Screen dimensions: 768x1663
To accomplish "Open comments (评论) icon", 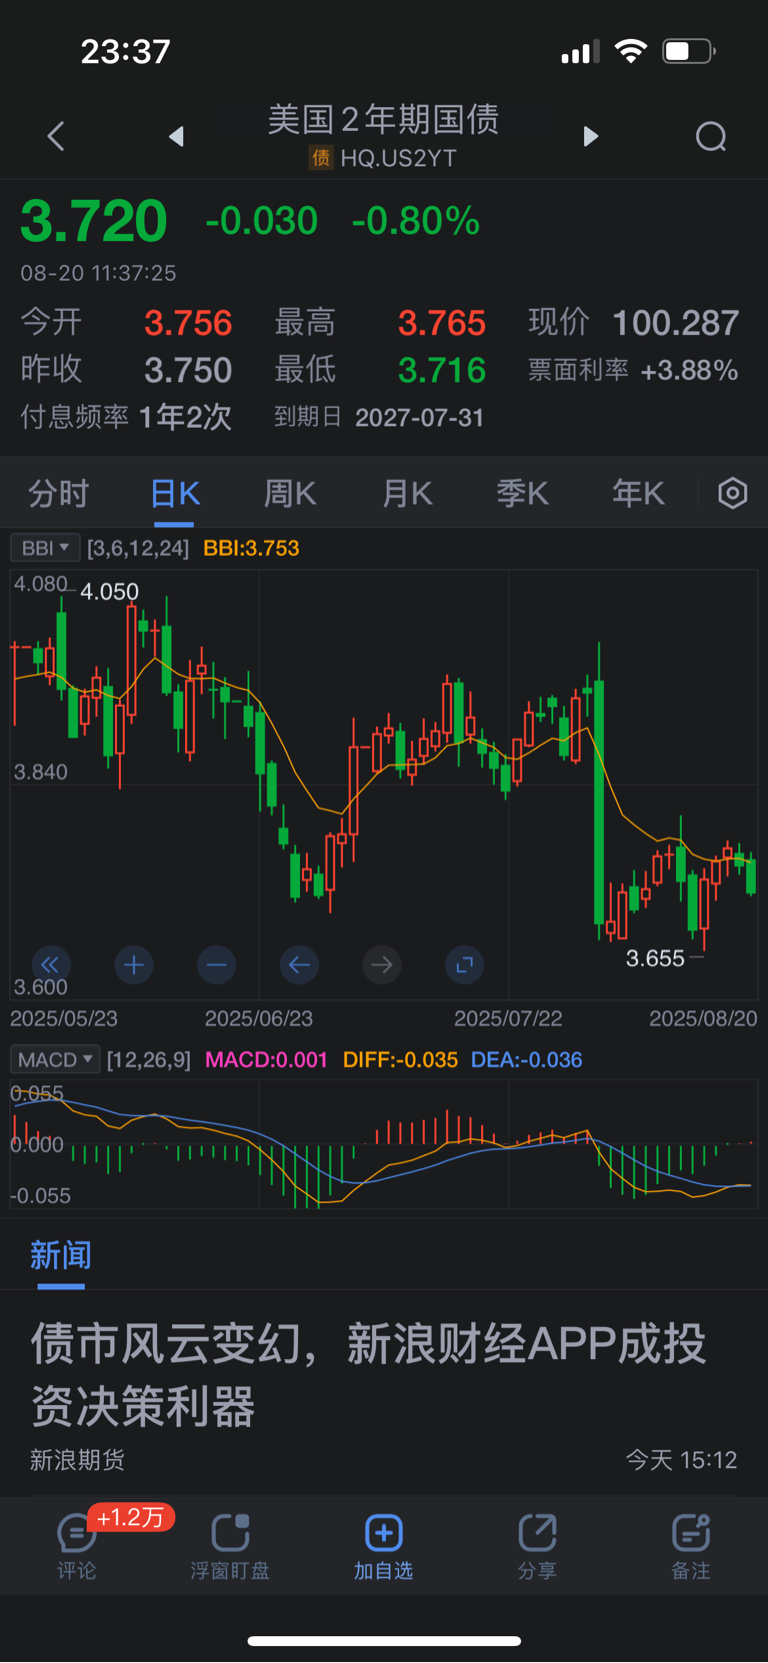I will tap(77, 1546).
